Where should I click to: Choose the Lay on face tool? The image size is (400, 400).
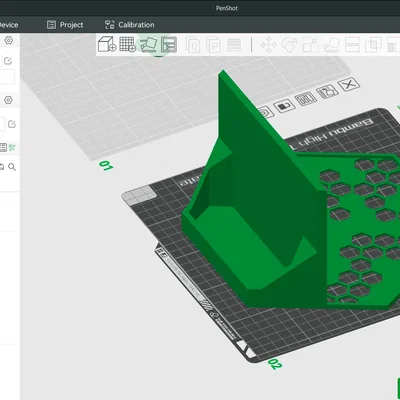click(331, 45)
